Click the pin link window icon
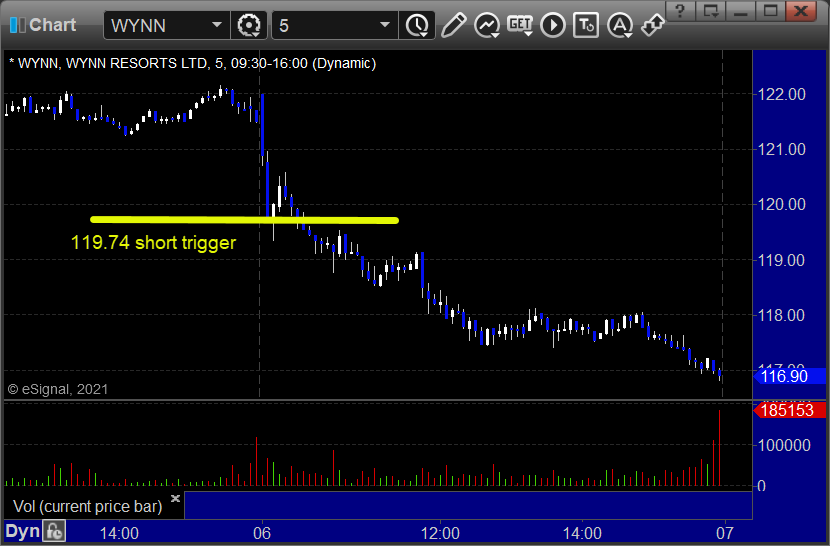Screen dimensions: 830x546 tap(652, 25)
